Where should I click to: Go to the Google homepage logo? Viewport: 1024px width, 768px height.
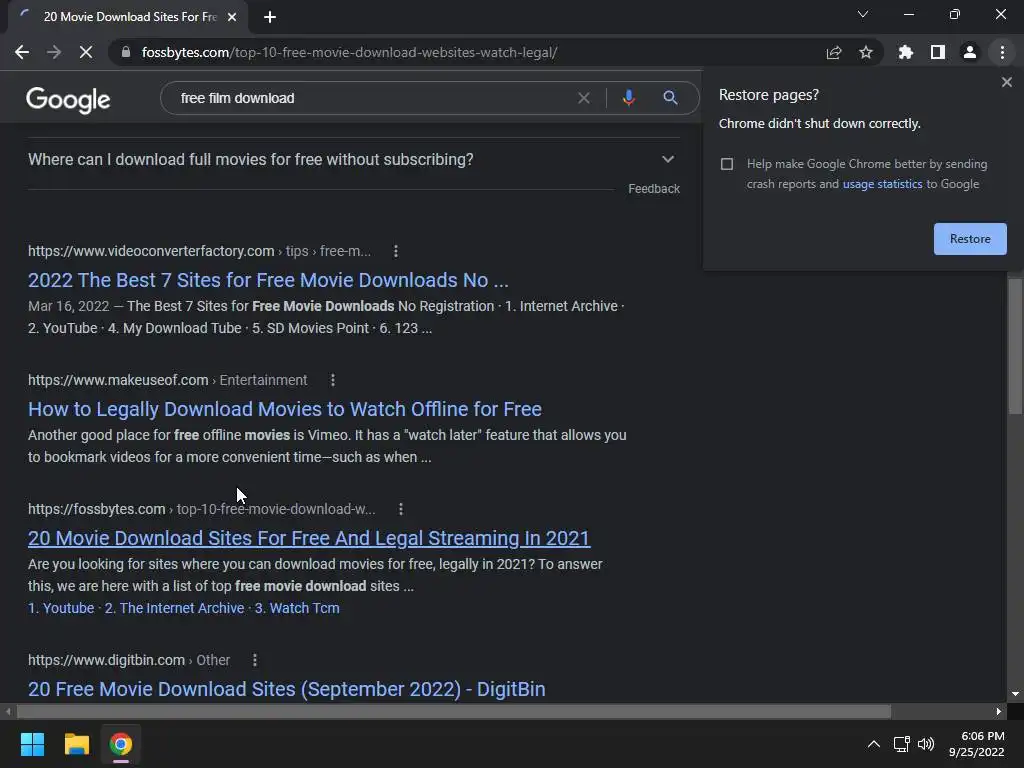point(68,99)
